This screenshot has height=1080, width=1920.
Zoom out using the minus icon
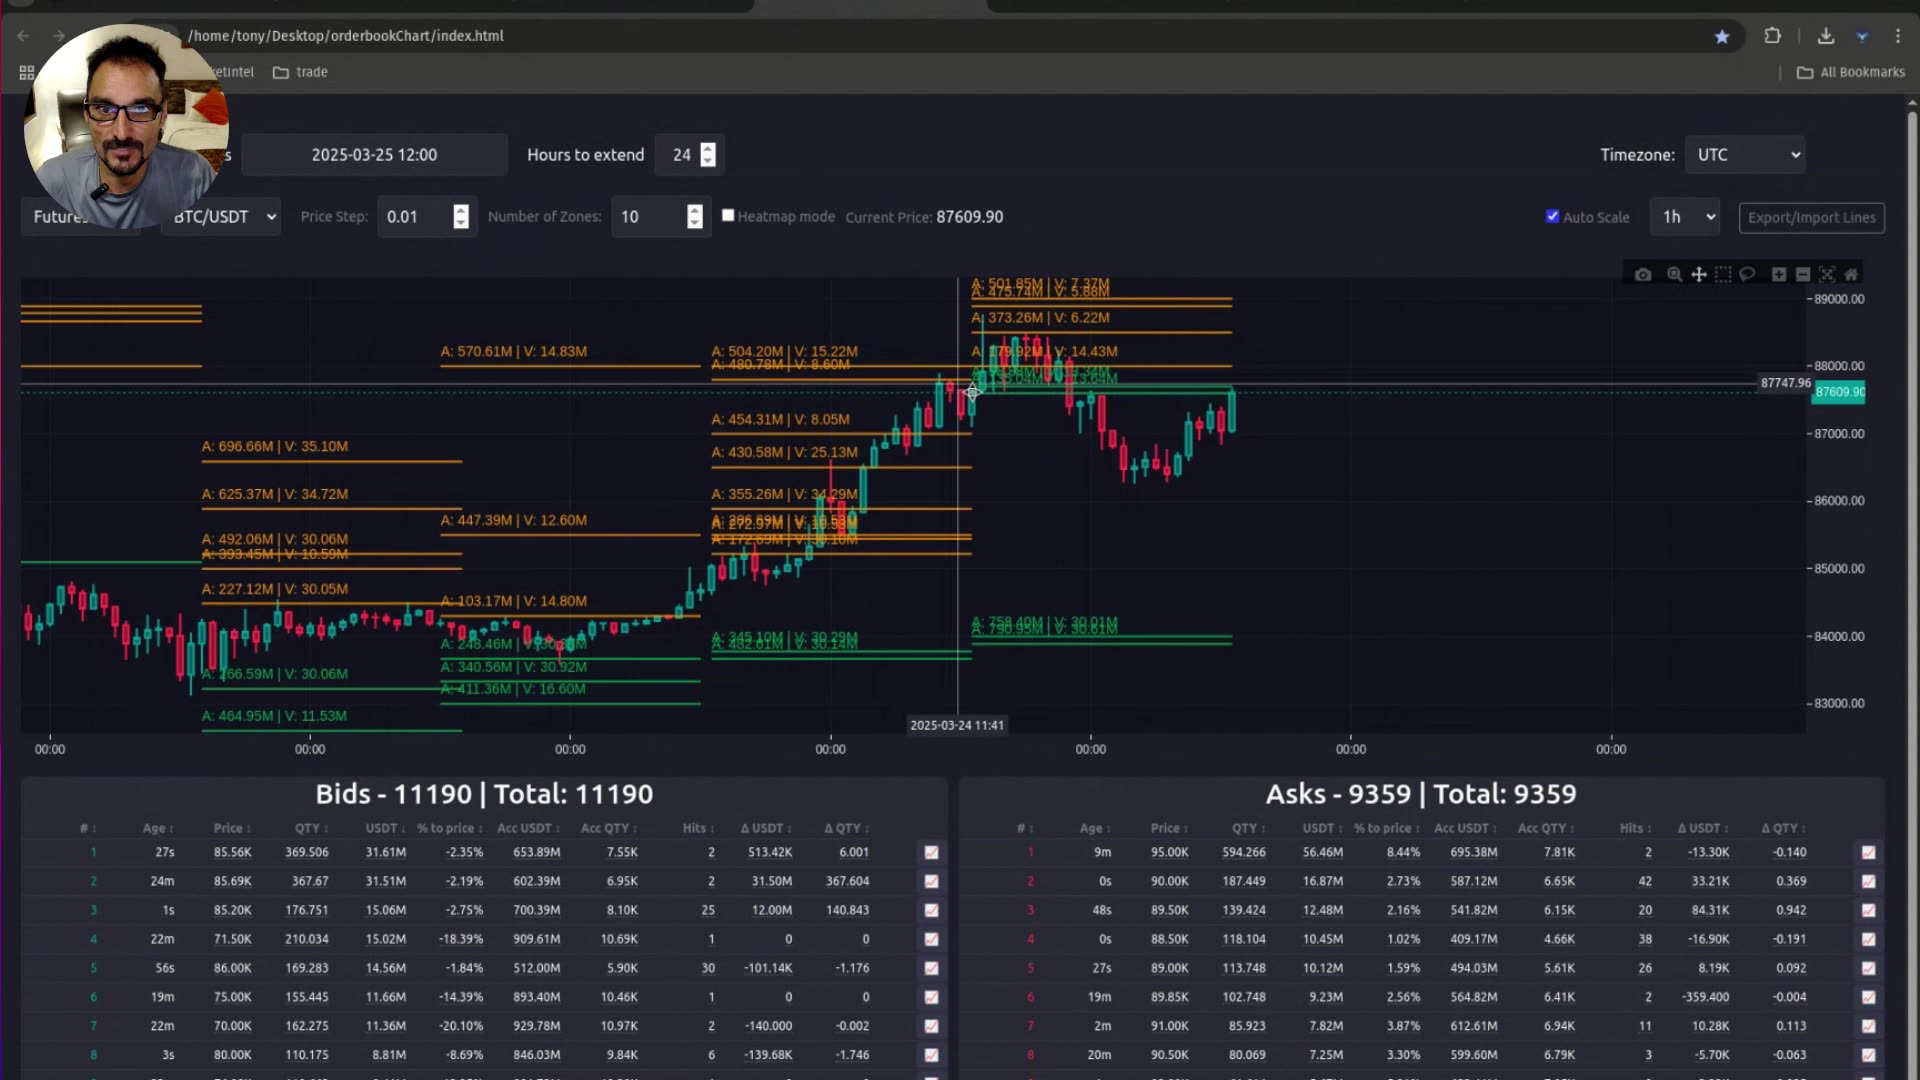click(1803, 274)
